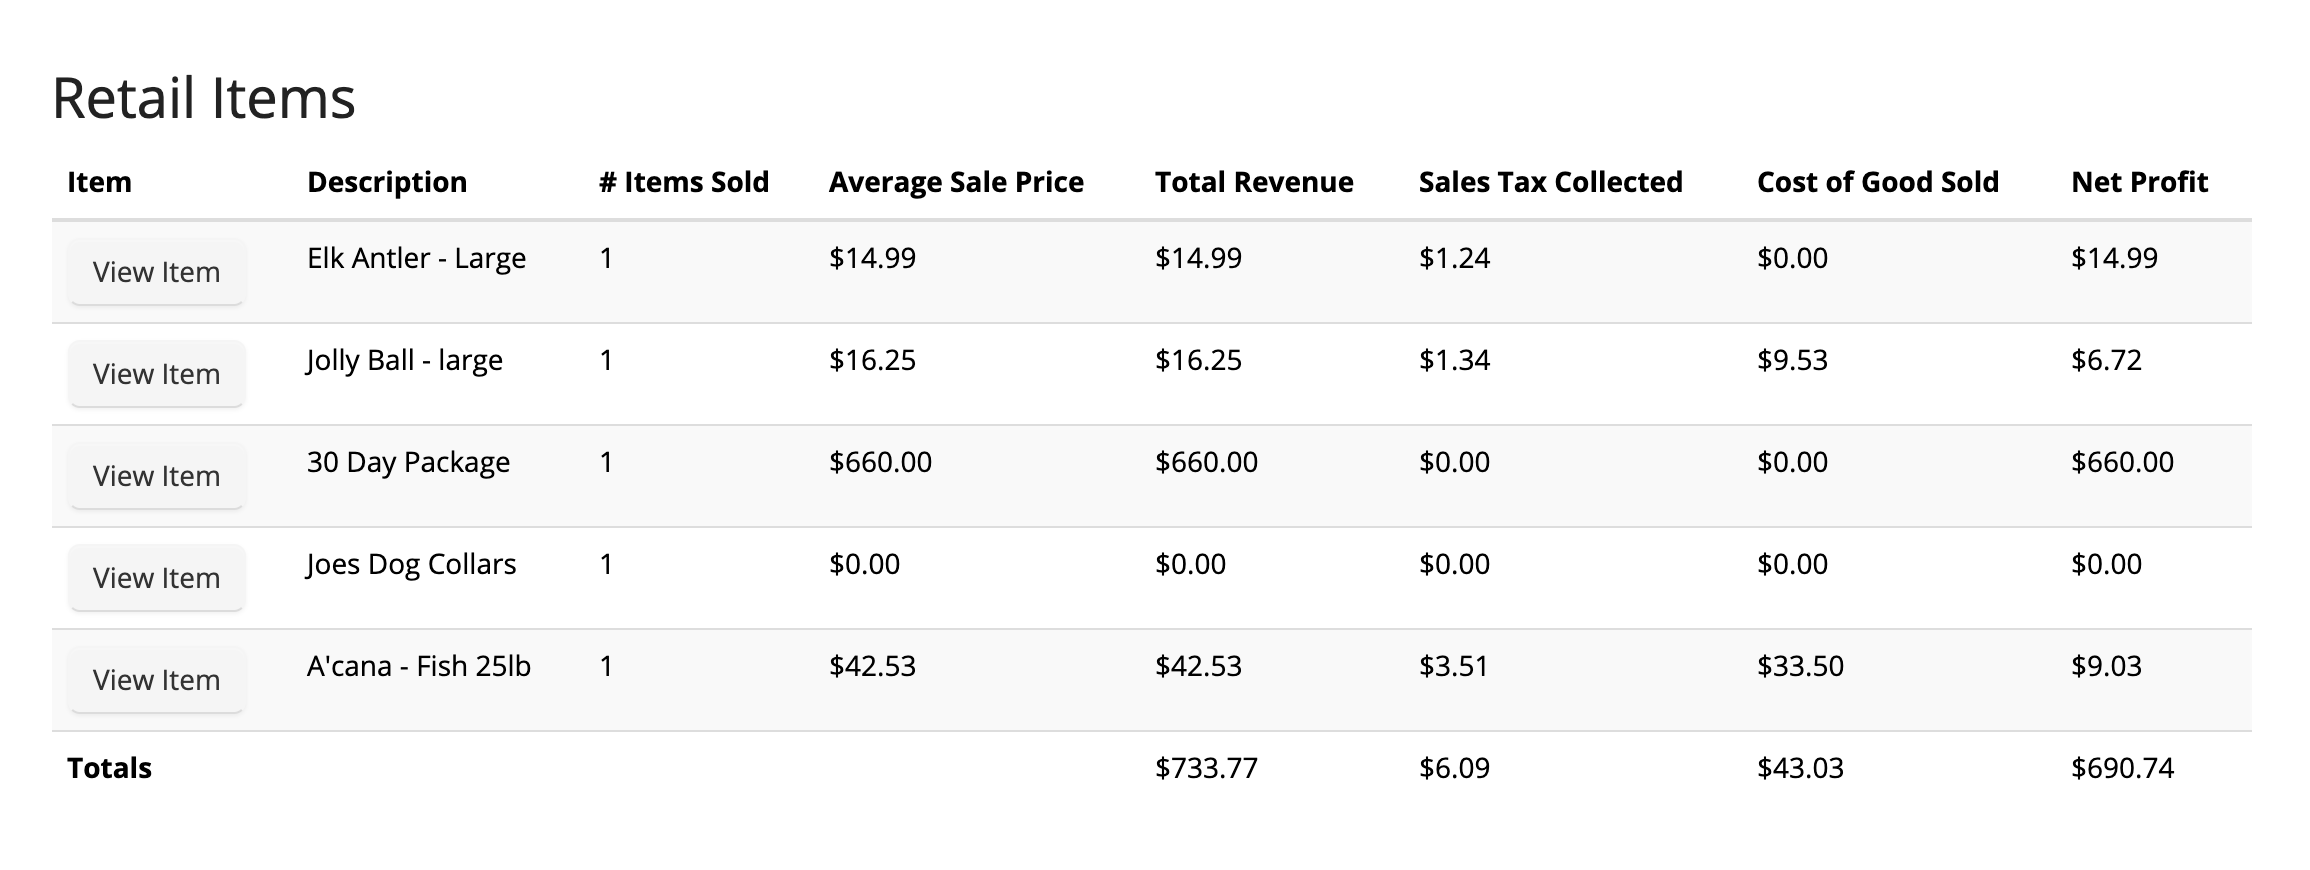The image size is (2310, 870).
Task: Open View Item for 30 Day Package
Action: 156,476
